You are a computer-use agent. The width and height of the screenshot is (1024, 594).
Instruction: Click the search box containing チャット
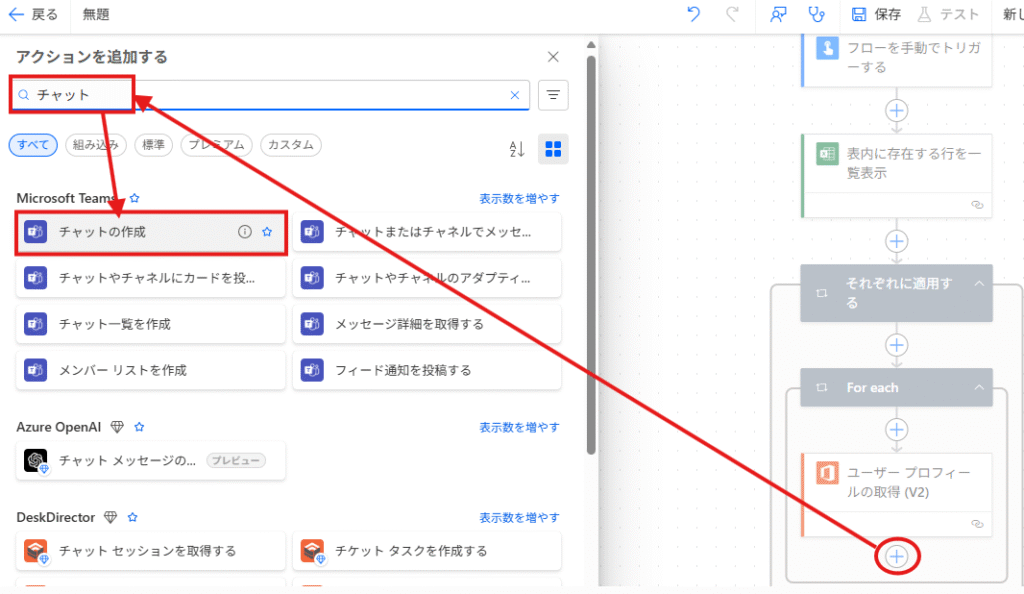[x=269, y=95]
